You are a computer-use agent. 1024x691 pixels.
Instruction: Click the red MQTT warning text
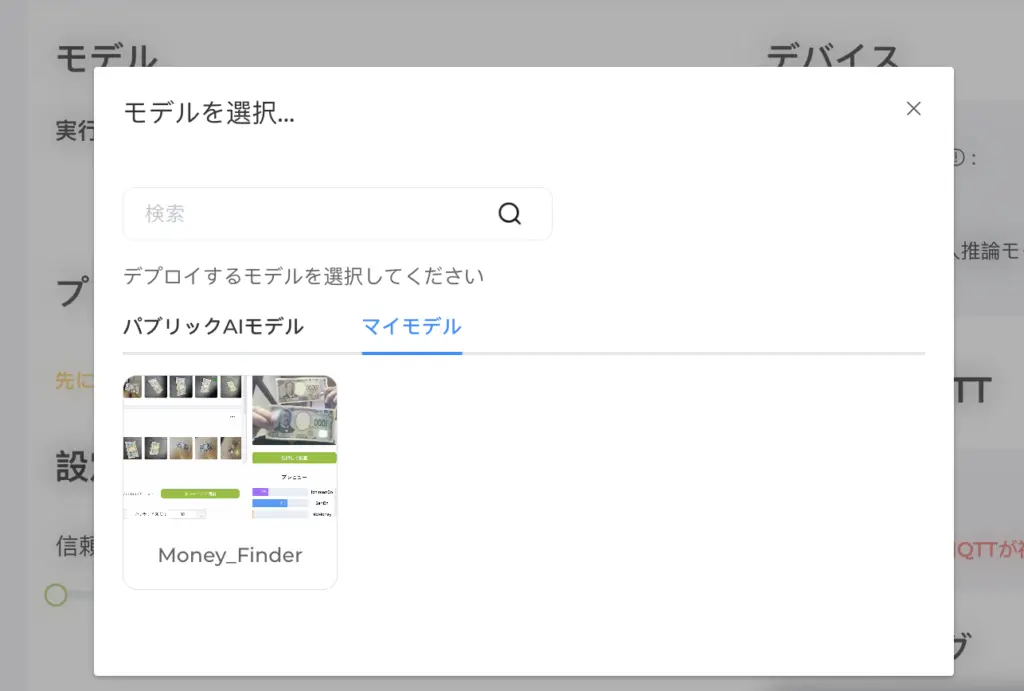989,549
